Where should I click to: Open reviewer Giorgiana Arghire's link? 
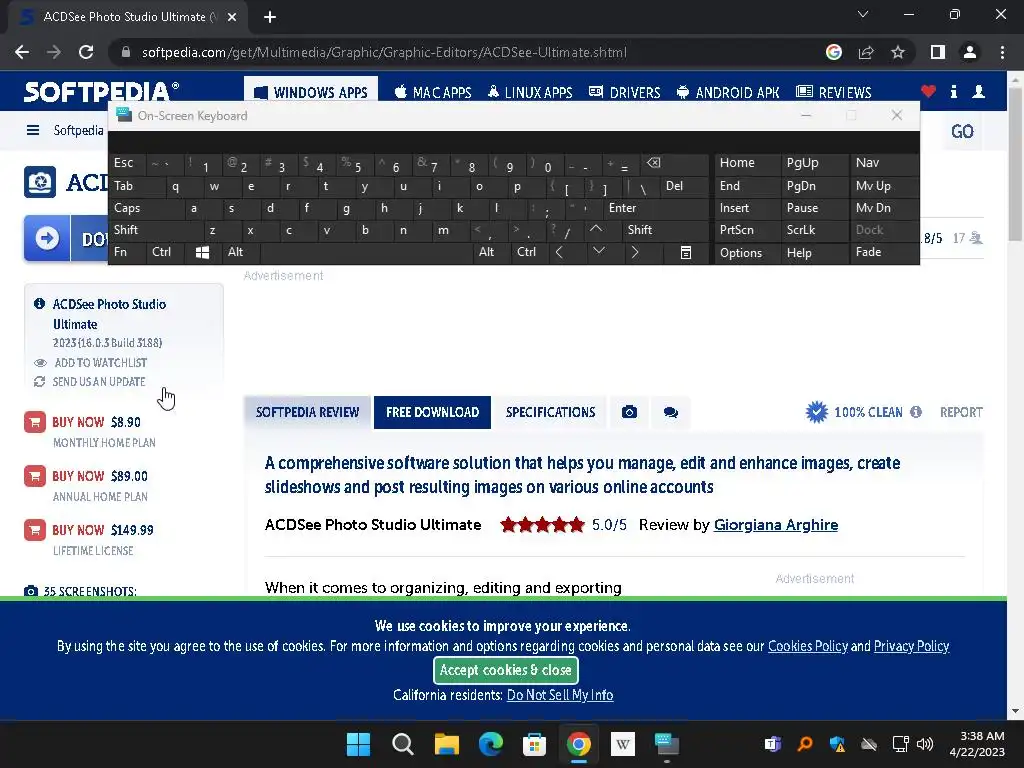(776, 525)
